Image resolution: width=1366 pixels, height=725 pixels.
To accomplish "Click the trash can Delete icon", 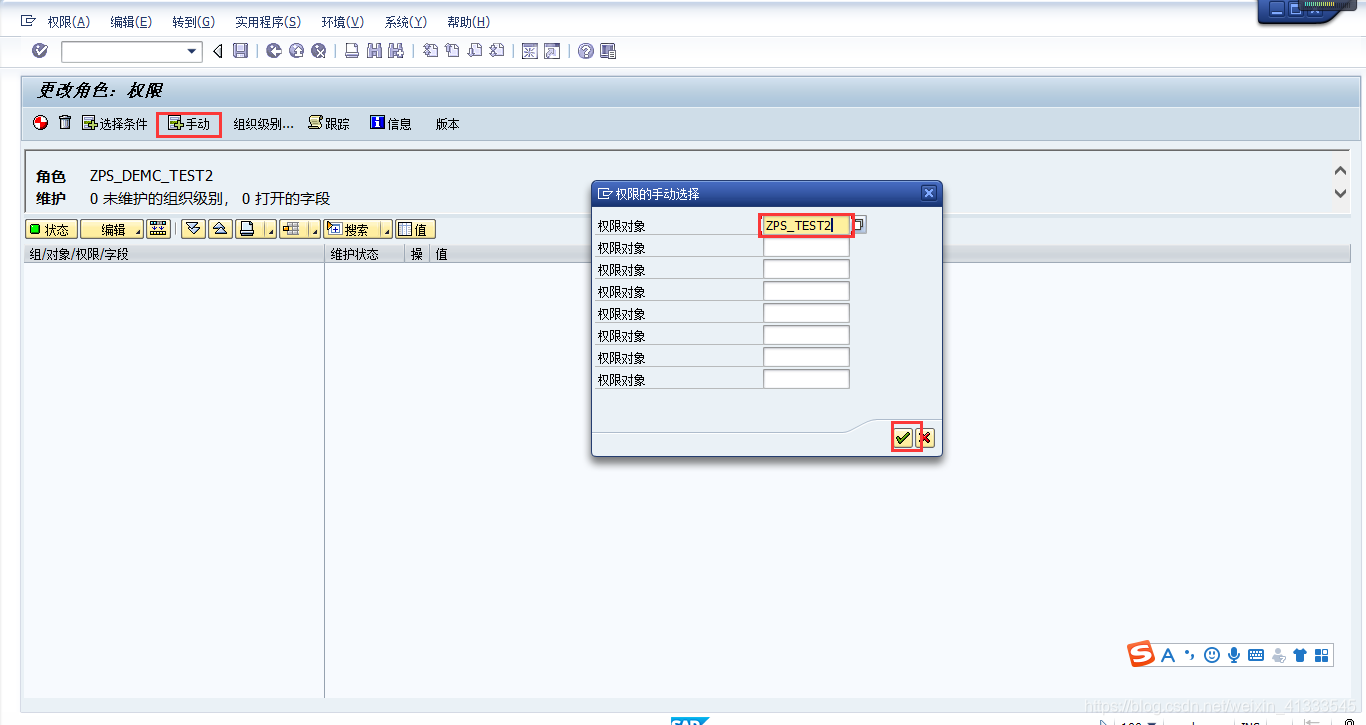I will 65,123.
